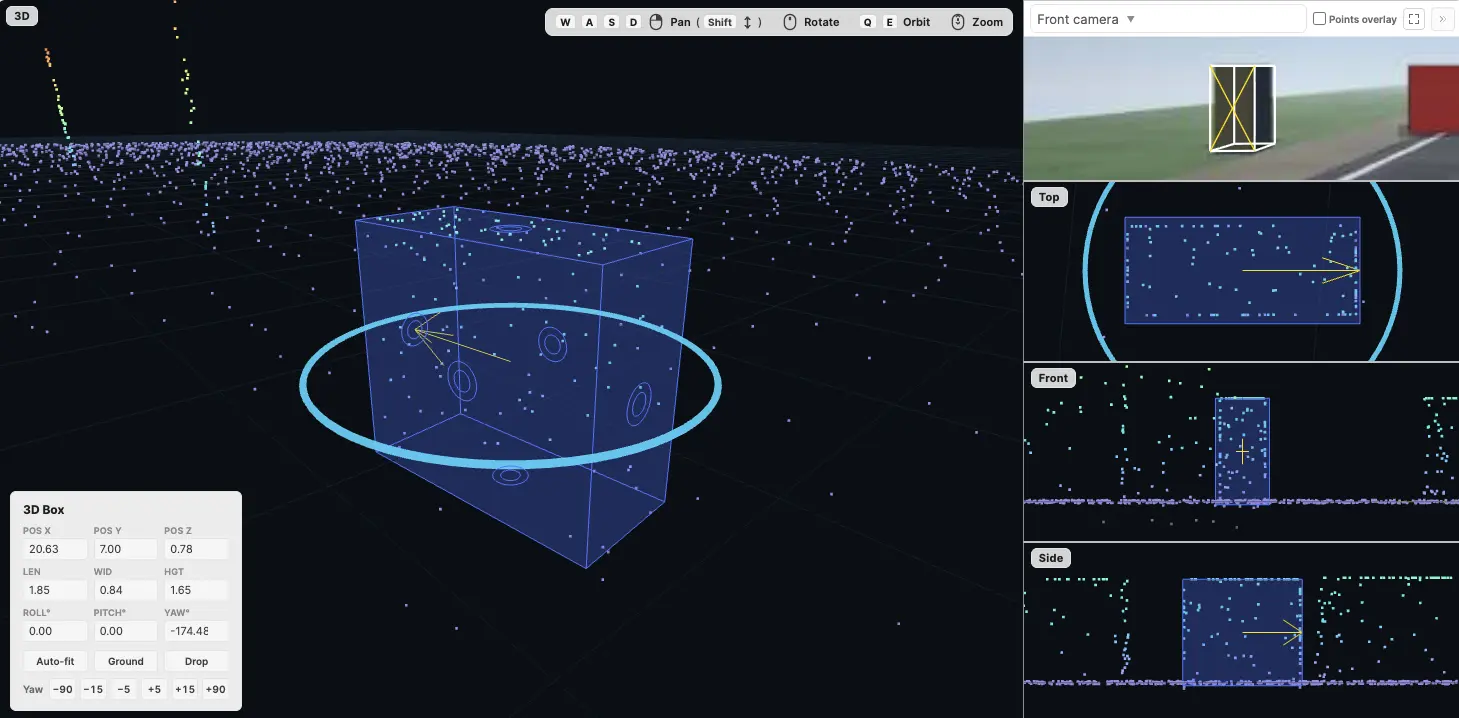The width and height of the screenshot is (1459, 718).
Task: Click the Ground button
Action: pyautogui.click(x=126, y=661)
